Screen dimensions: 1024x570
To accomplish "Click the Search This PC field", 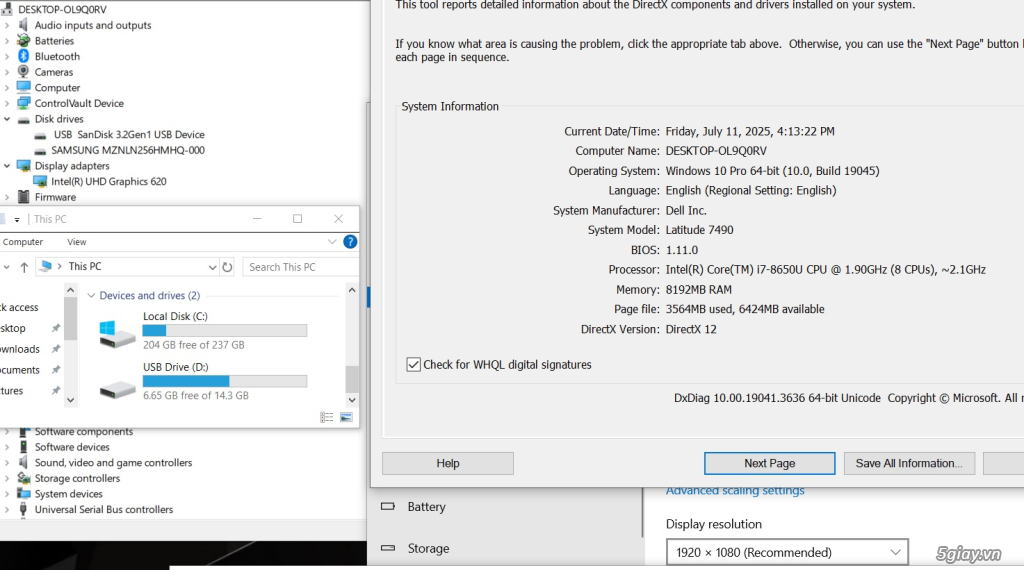I will pyautogui.click(x=300, y=267).
